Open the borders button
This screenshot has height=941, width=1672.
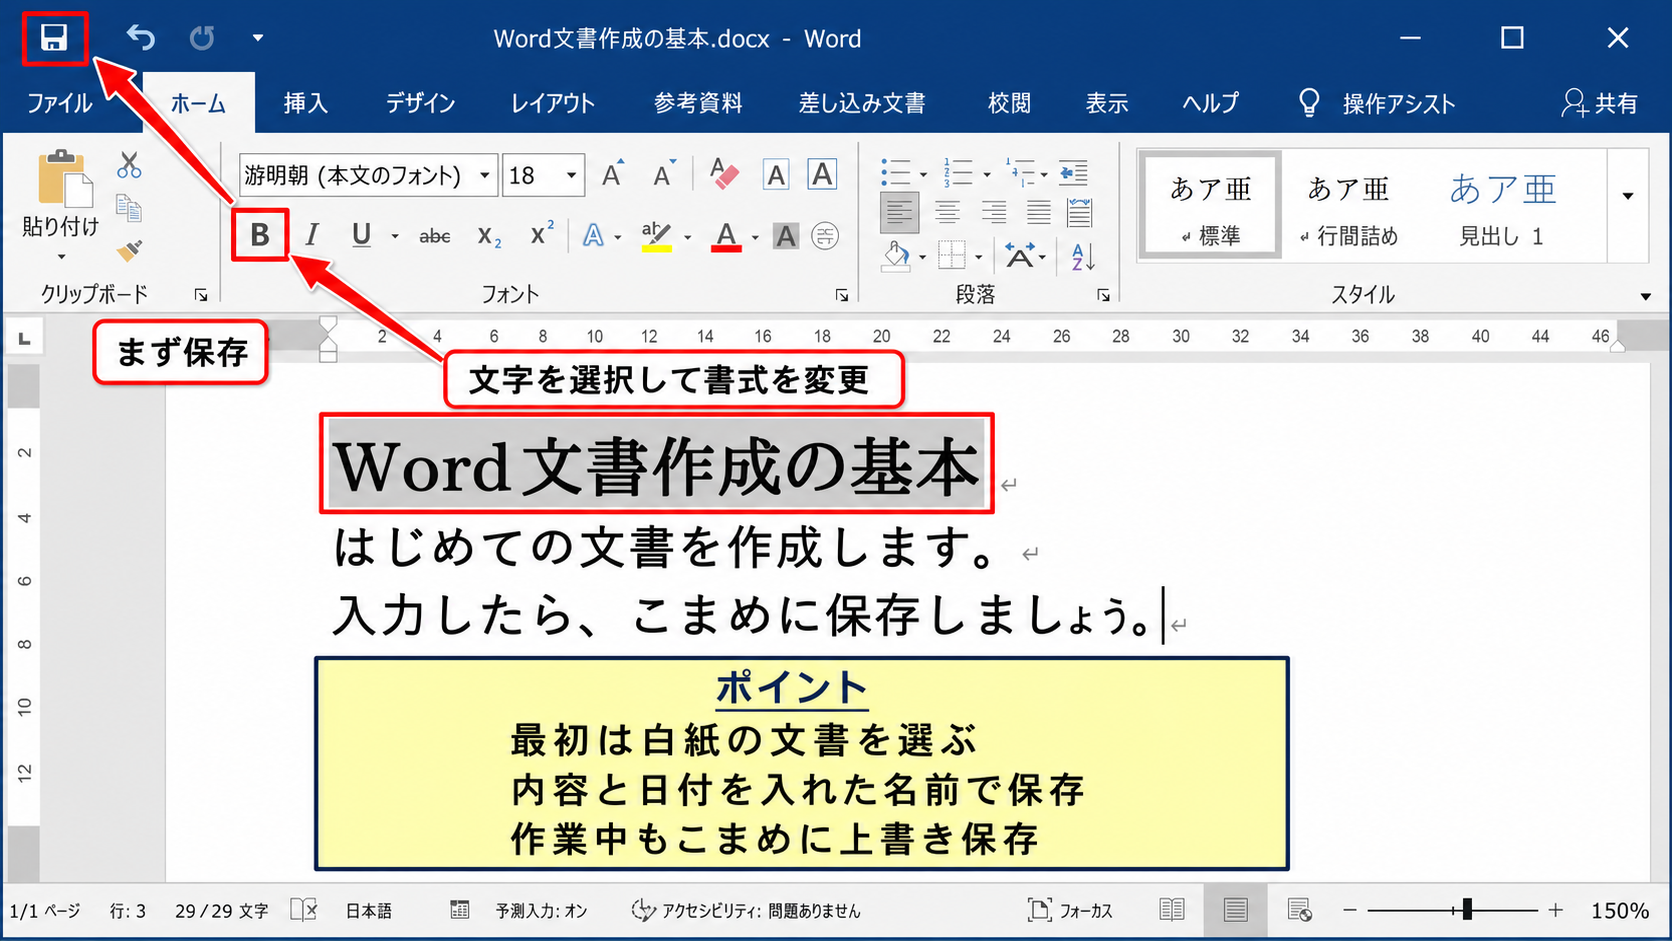951,256
